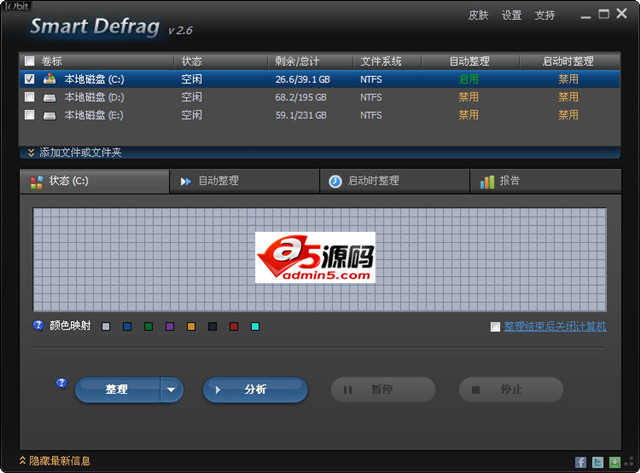Click the bar chart icon on 报告 tab
The width and height of the screenshot is (640, 473).
coord(487,182)
